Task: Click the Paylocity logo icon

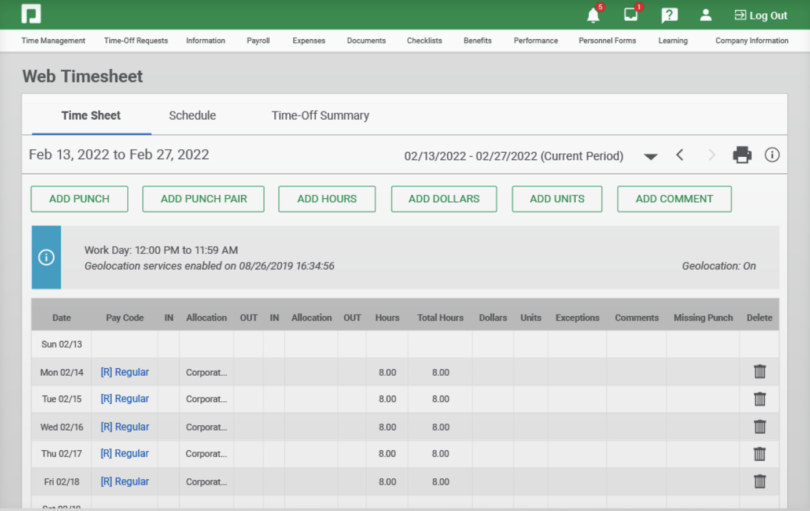Action: (31, 14)
